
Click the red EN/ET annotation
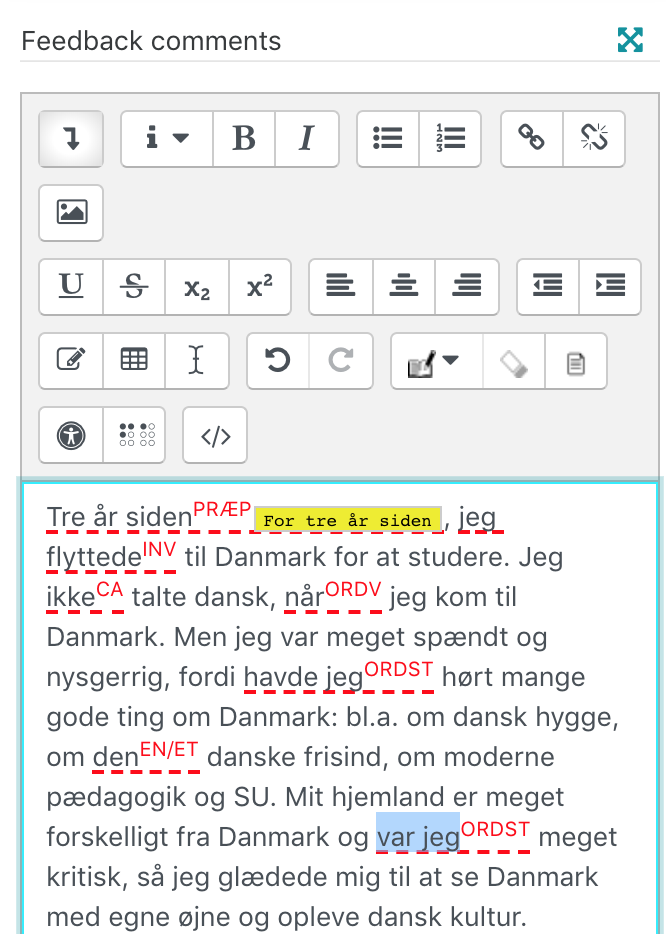(x=169, y=749)
